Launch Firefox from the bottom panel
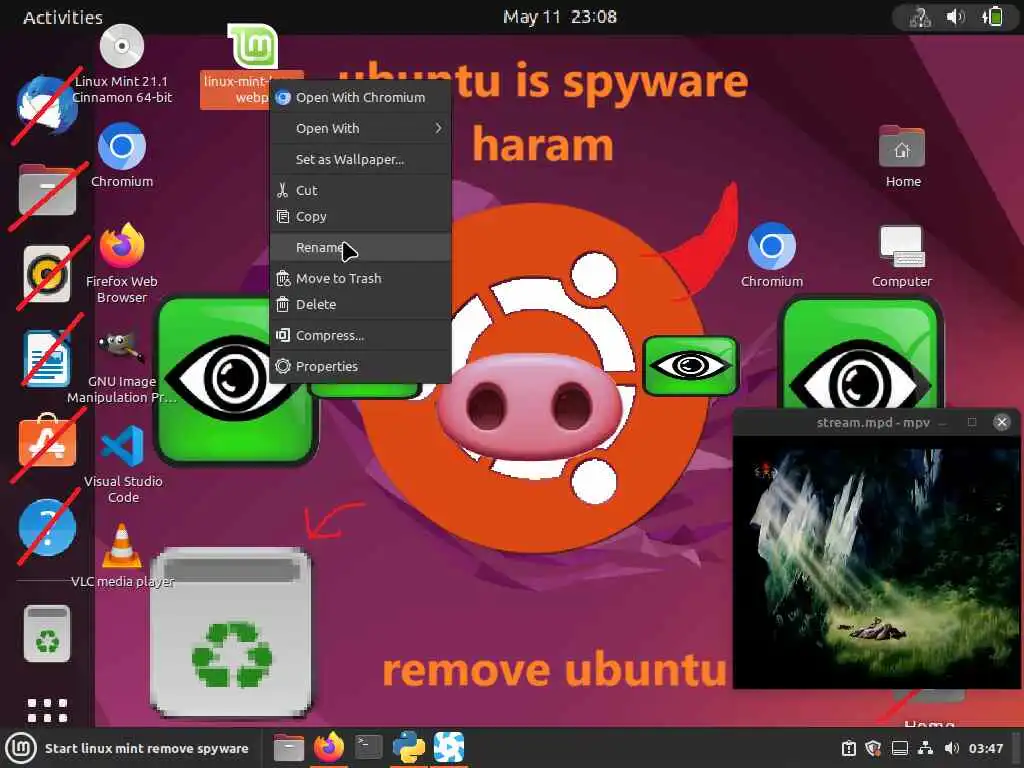Screen dimensions: 1024x768 [328, 747]
